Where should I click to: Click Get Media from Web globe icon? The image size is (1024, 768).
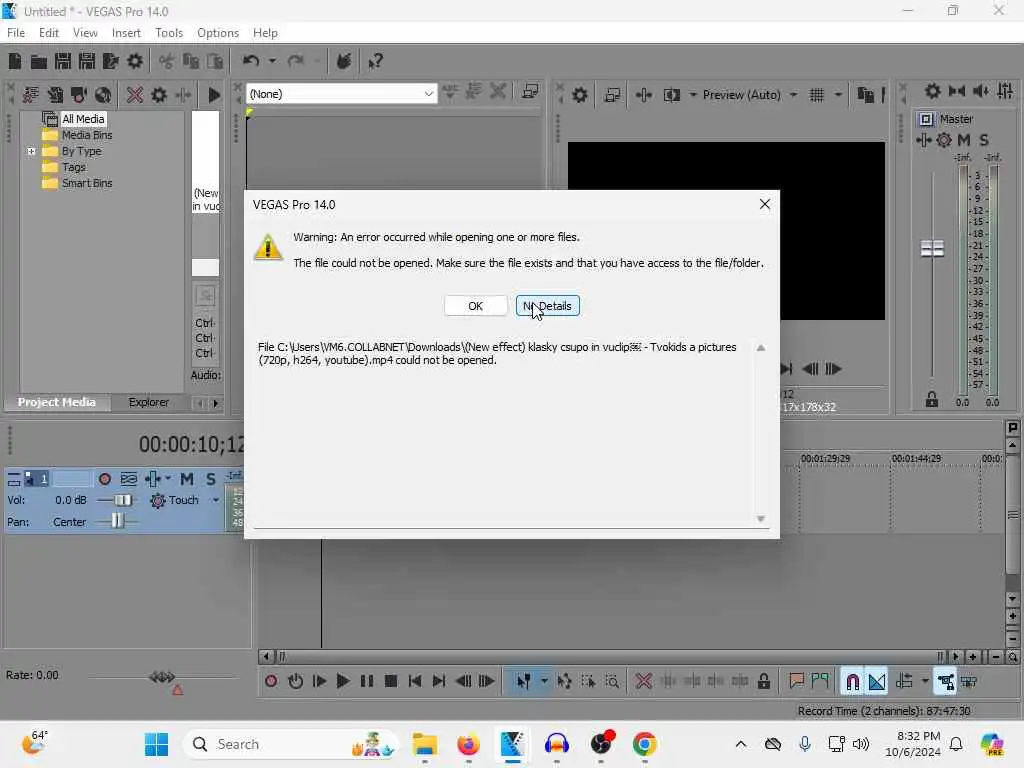[x=103, y=95]
